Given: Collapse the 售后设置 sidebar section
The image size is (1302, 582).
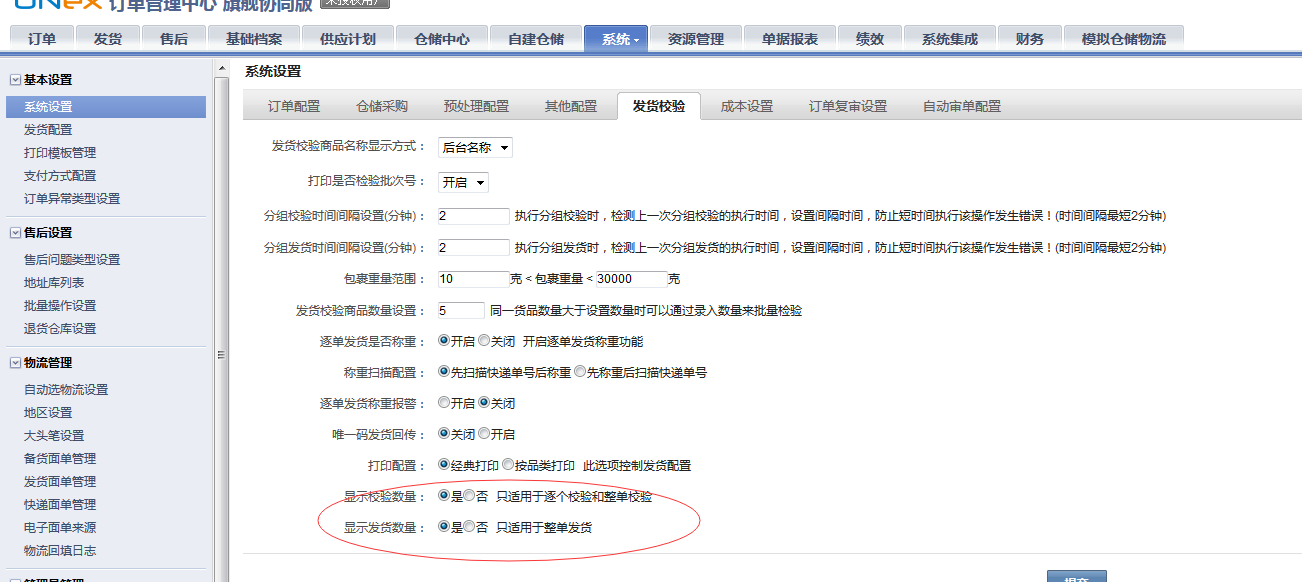Looking at the screenshot, I should 15,232.
